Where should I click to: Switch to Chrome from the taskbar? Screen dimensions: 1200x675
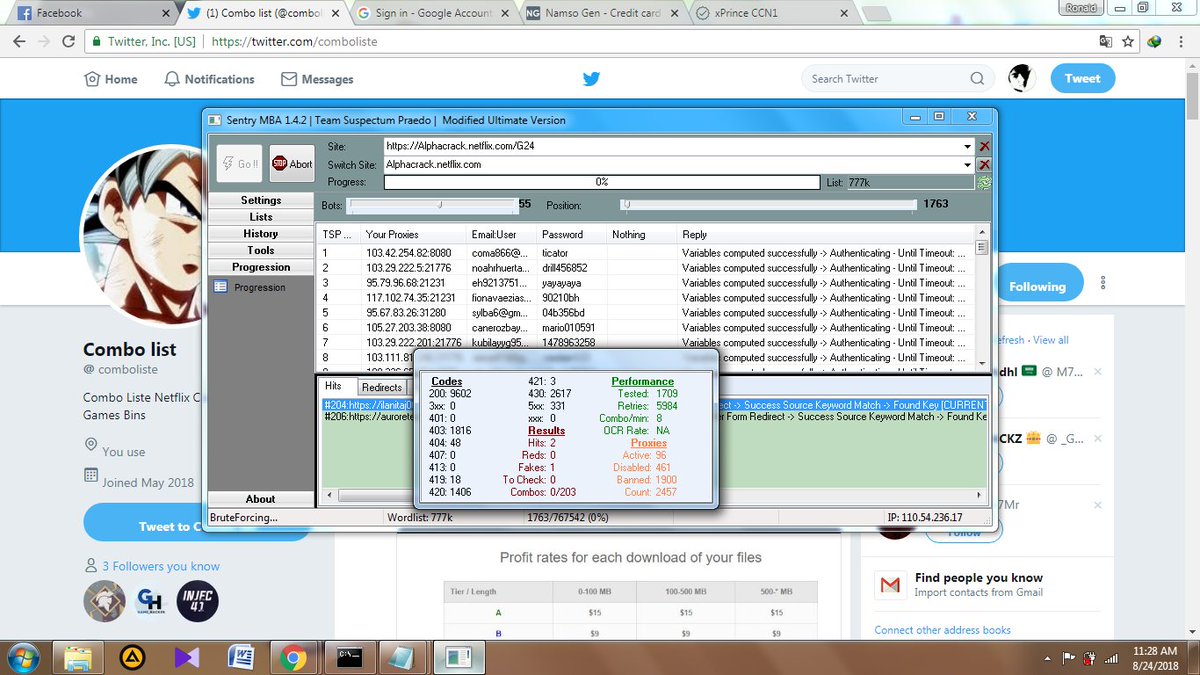point(293,657)
